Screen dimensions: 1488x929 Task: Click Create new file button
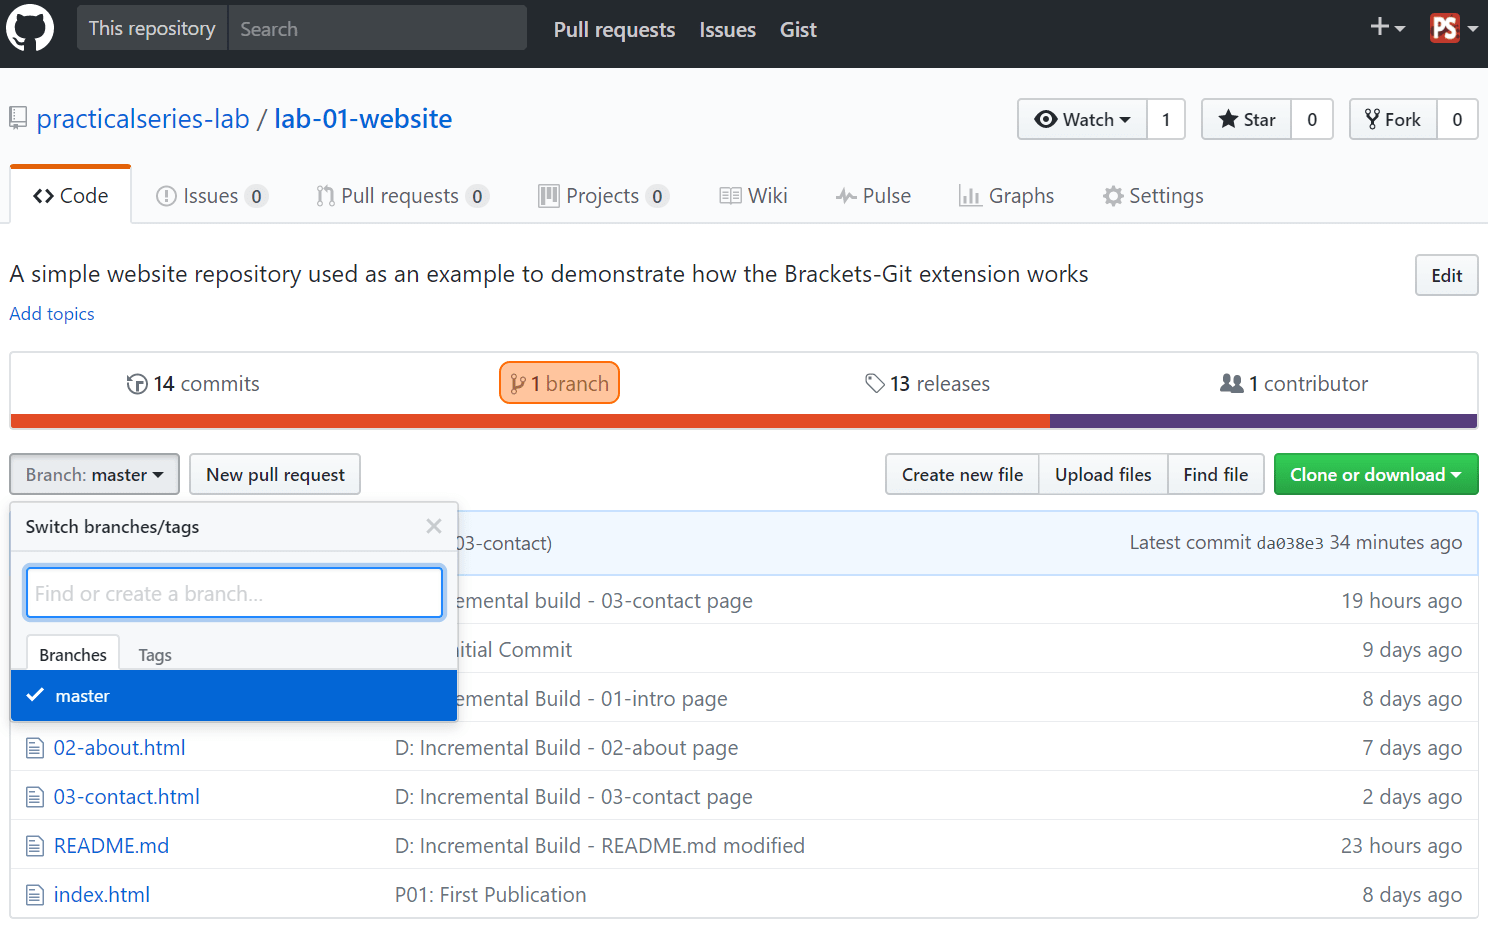tap(962, 474)
